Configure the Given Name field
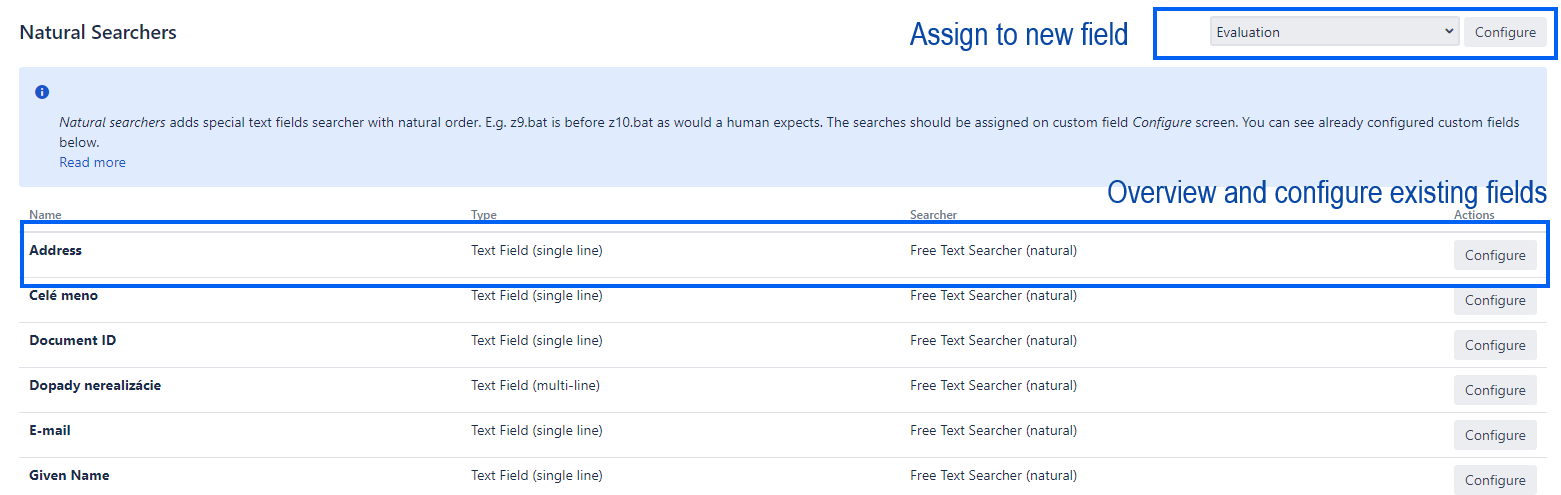The image size is (1561, 495). coord(1494,480)
